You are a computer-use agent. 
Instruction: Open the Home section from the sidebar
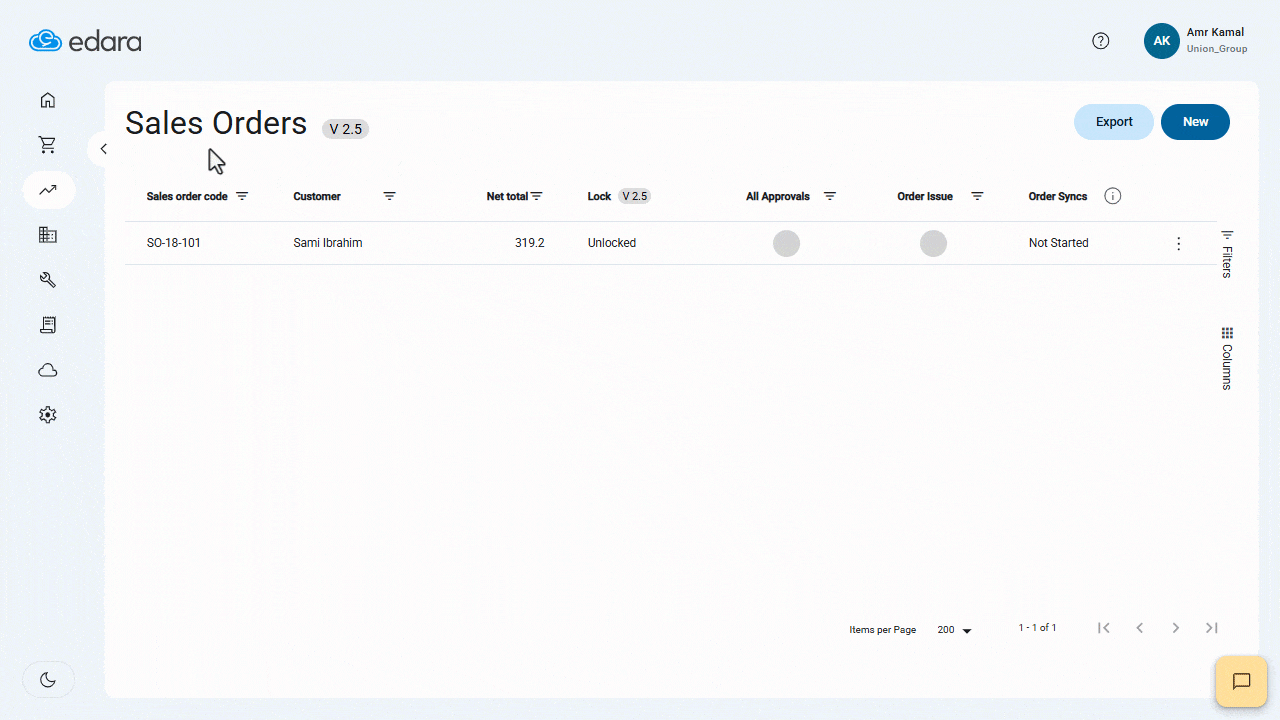(x=47, y=100)
